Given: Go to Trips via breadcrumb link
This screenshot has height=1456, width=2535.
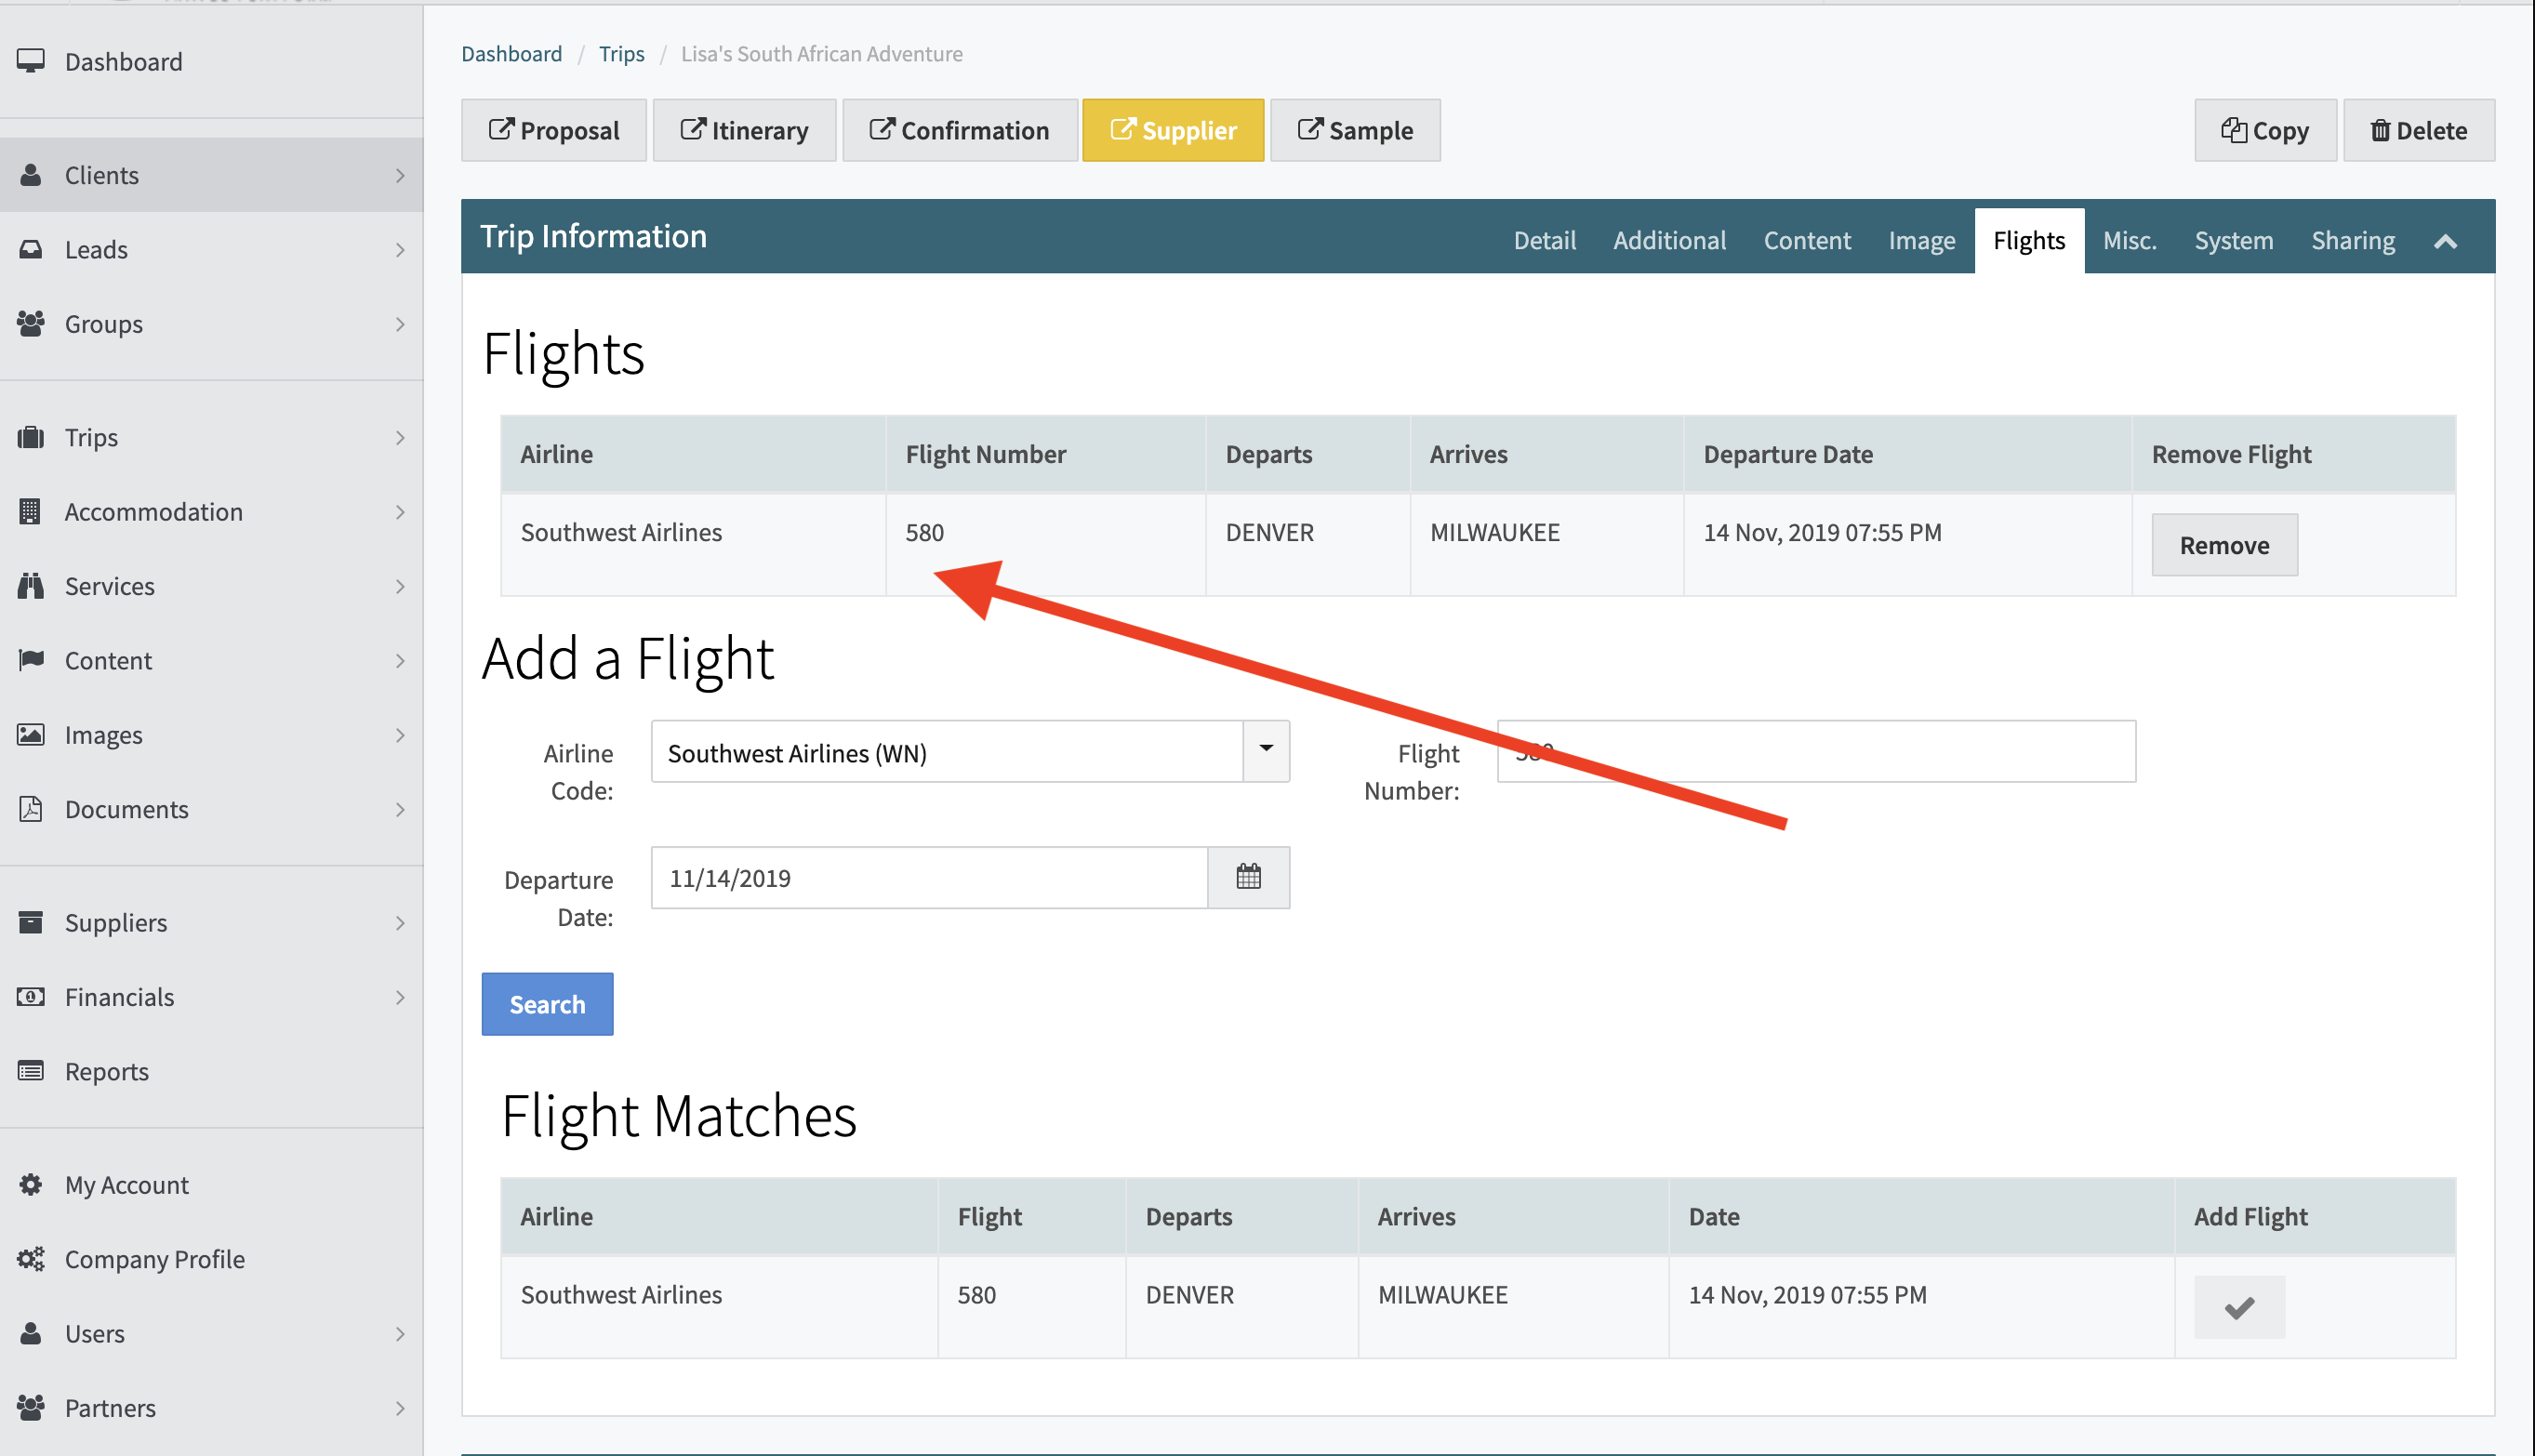Looking at the screenshot, I should point(621,54).
